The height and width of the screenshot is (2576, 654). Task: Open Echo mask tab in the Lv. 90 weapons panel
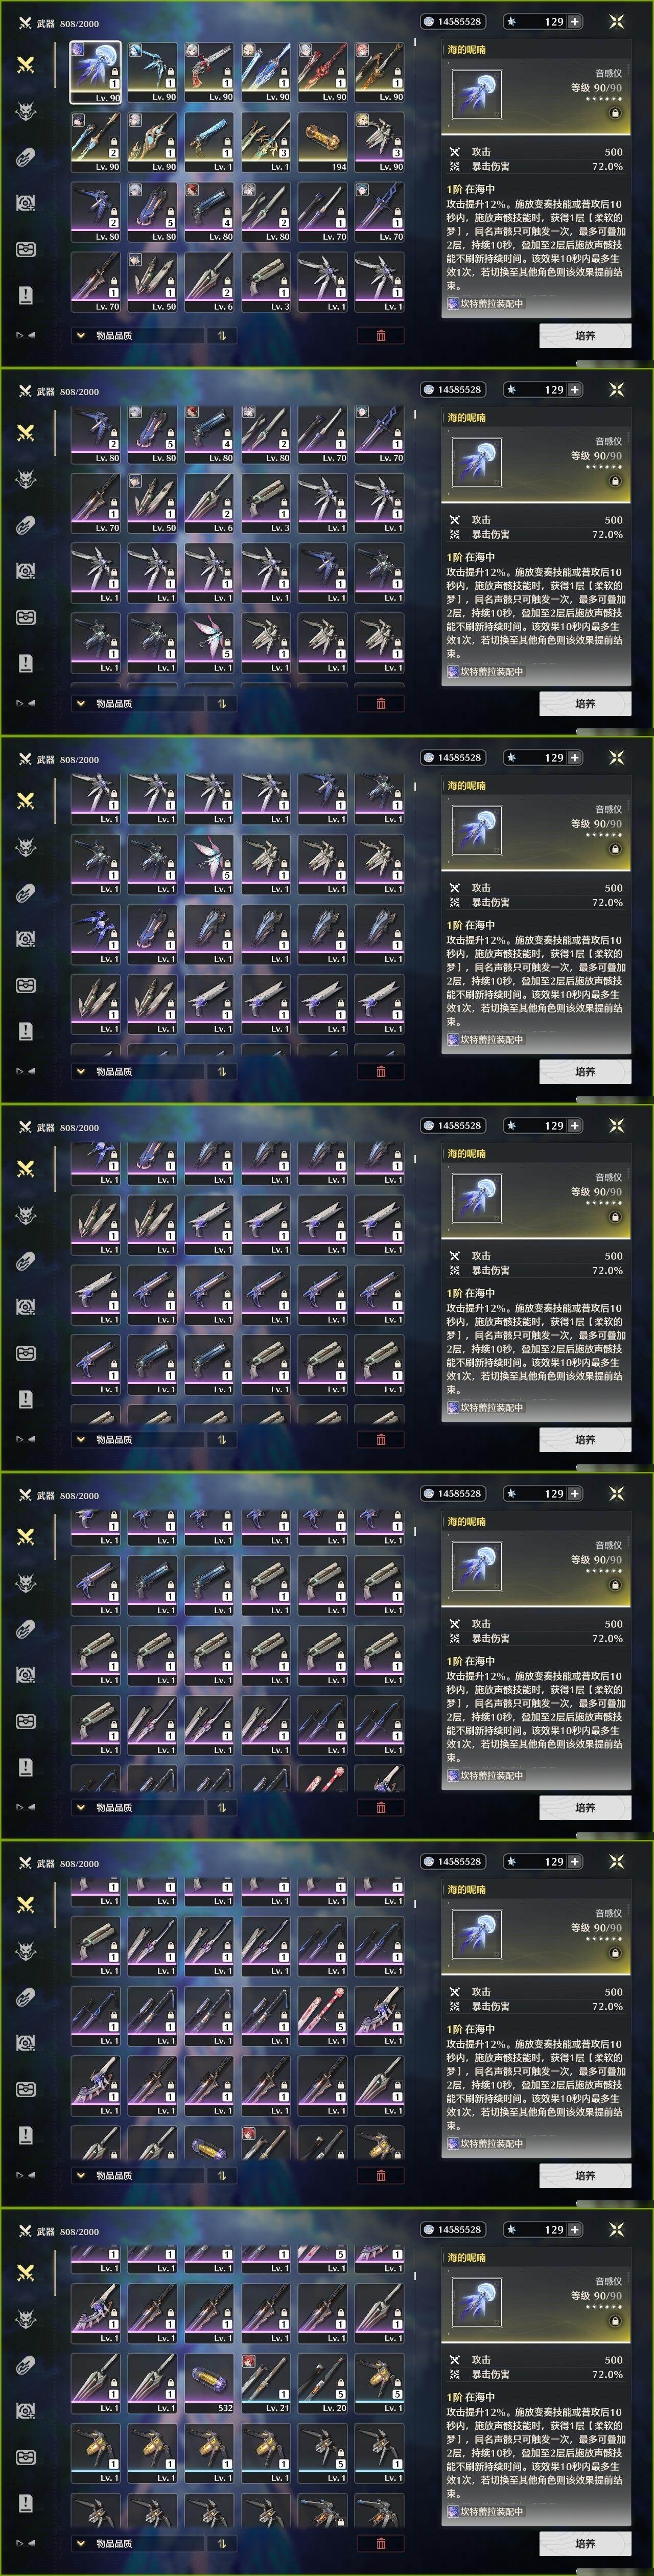click(26, 111)
